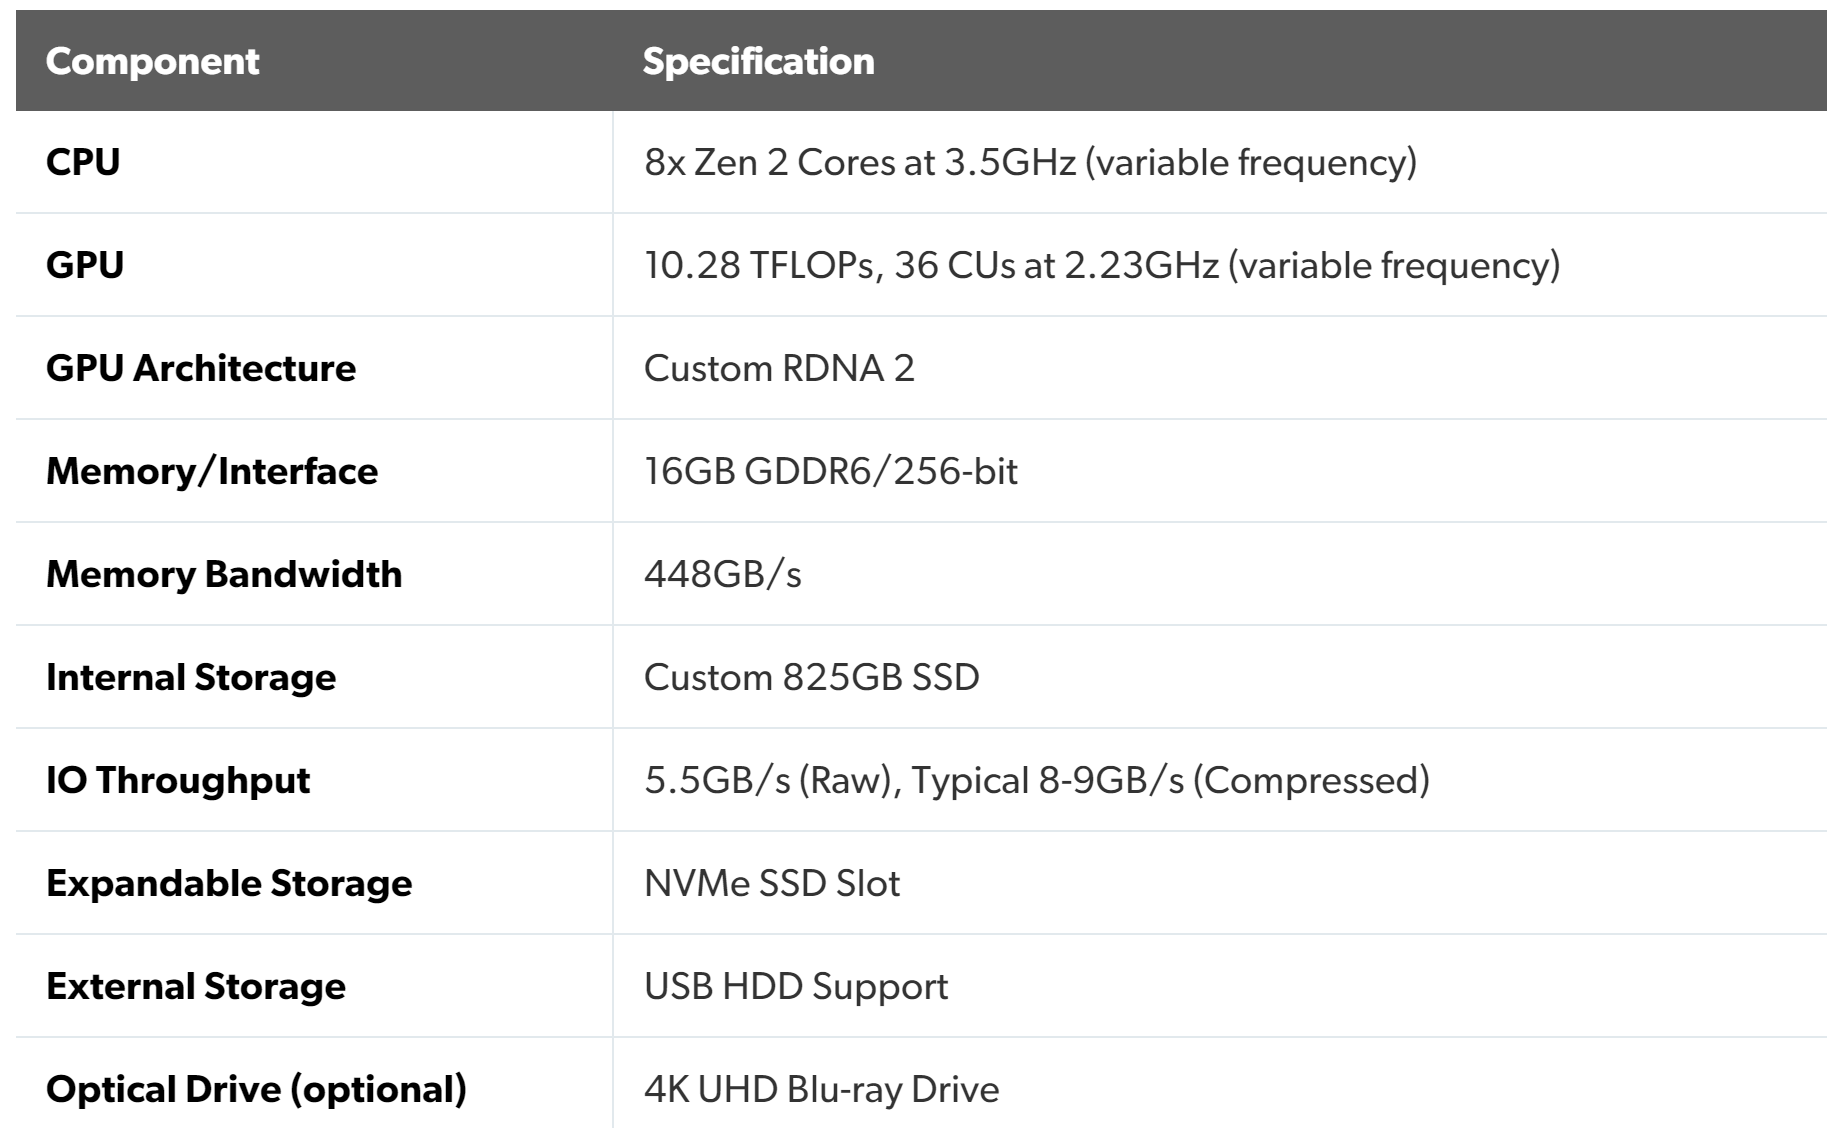Click the Component column header
The height and width of the screenshot is (1128, 1835).
152,61
